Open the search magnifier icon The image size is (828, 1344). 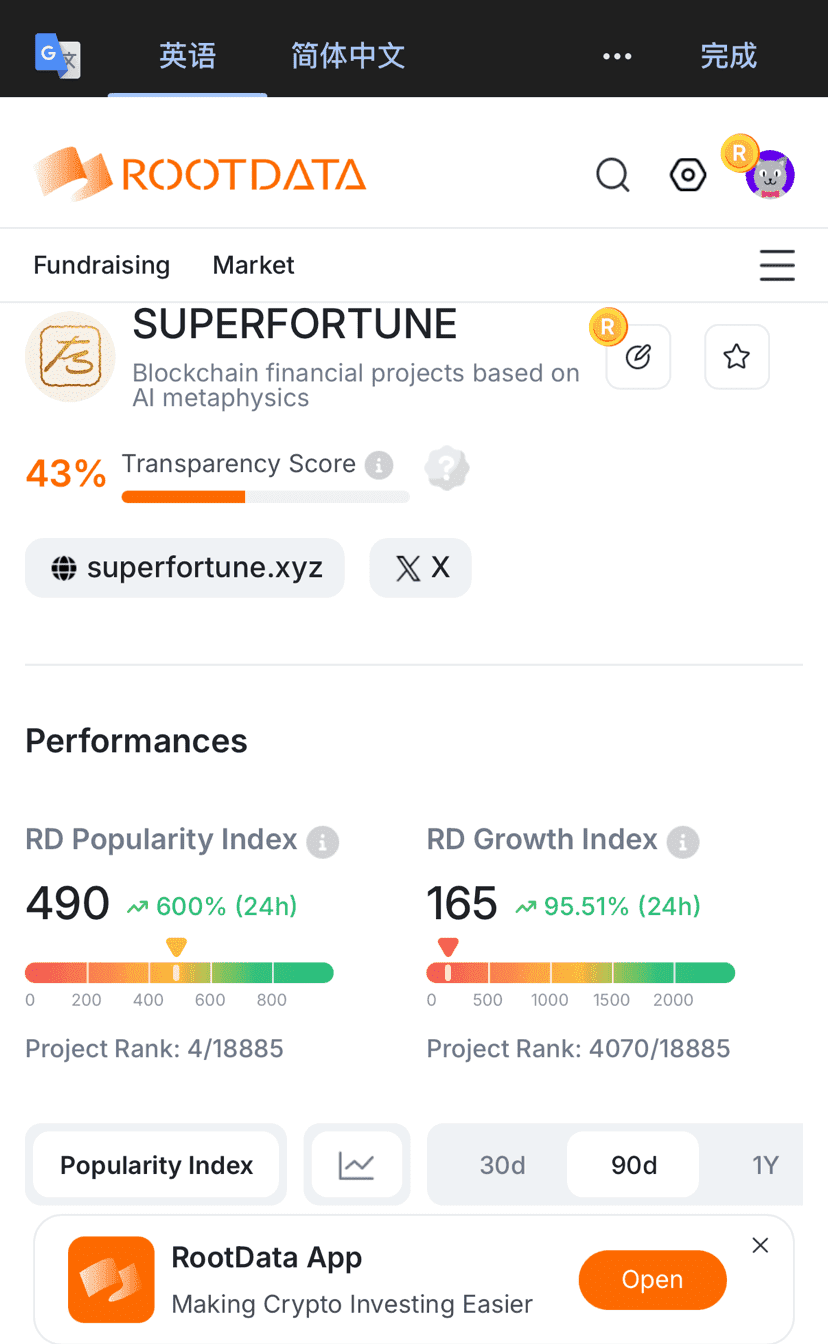click(612, 175)
